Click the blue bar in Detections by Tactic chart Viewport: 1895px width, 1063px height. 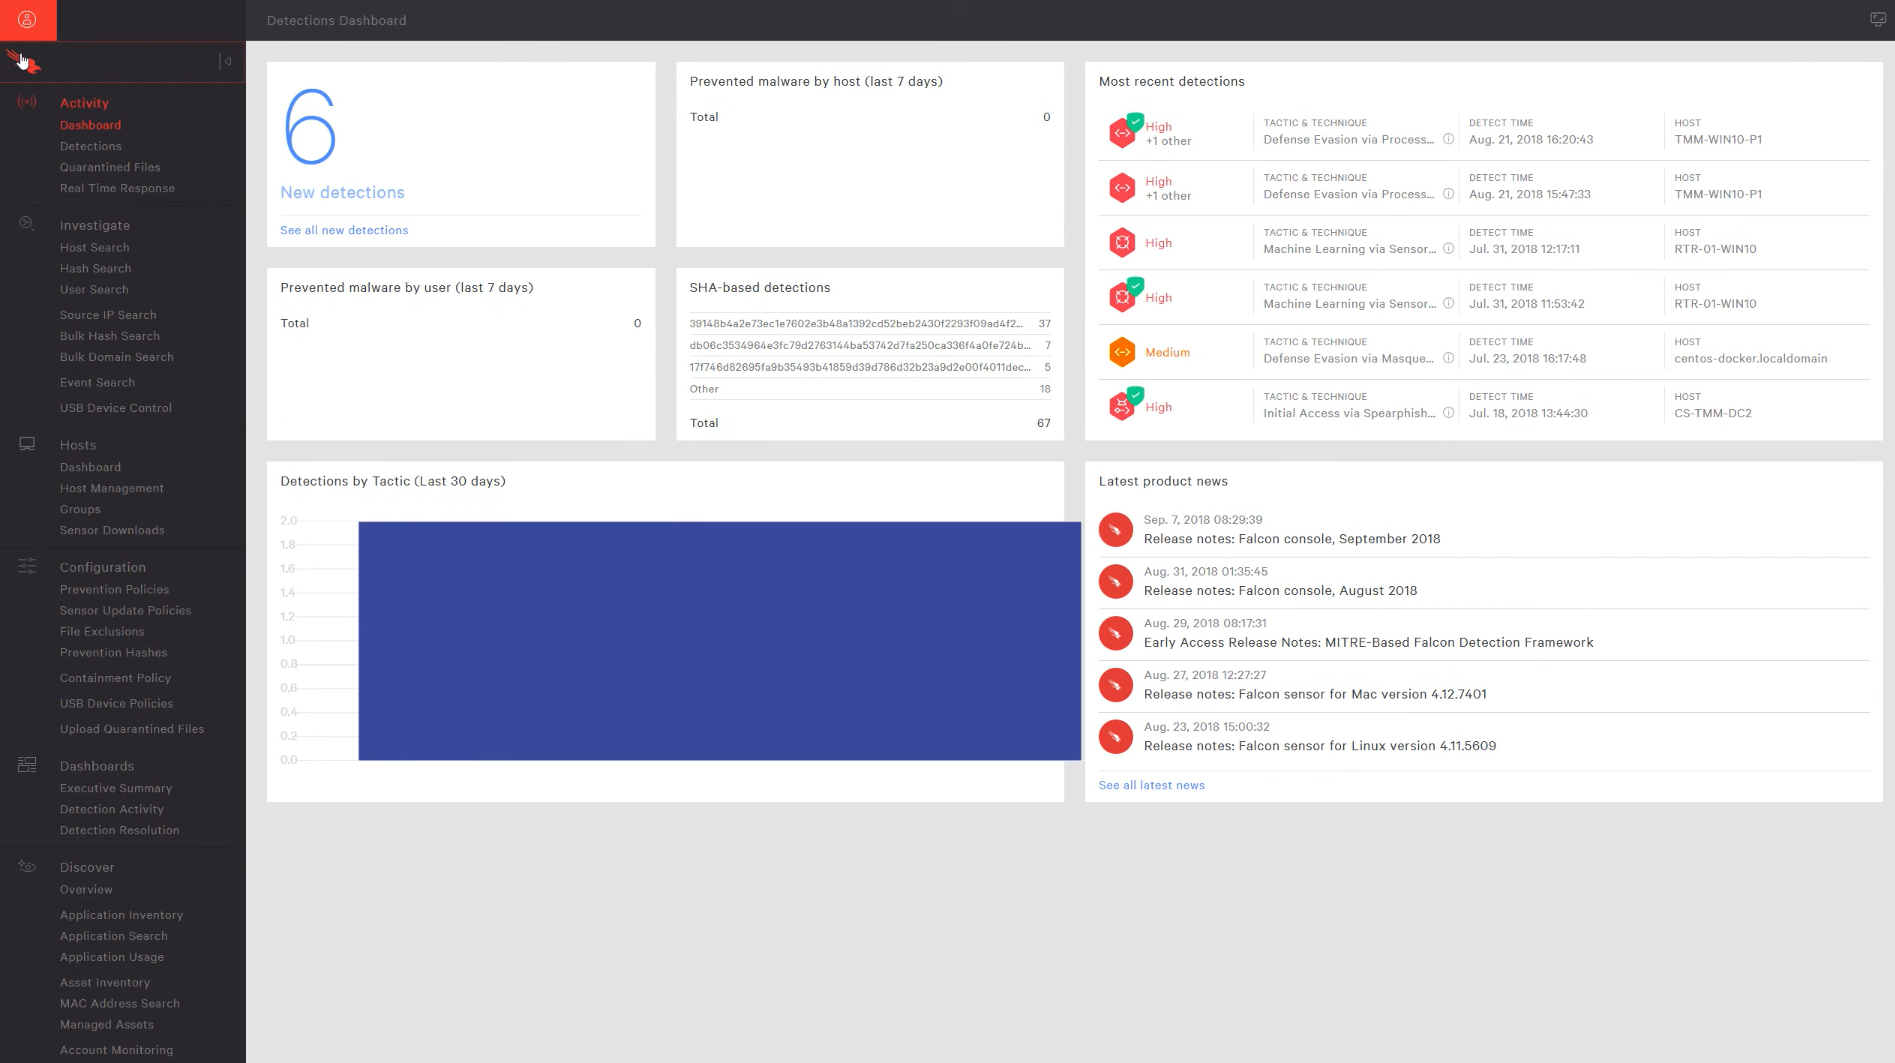point(719,640)
